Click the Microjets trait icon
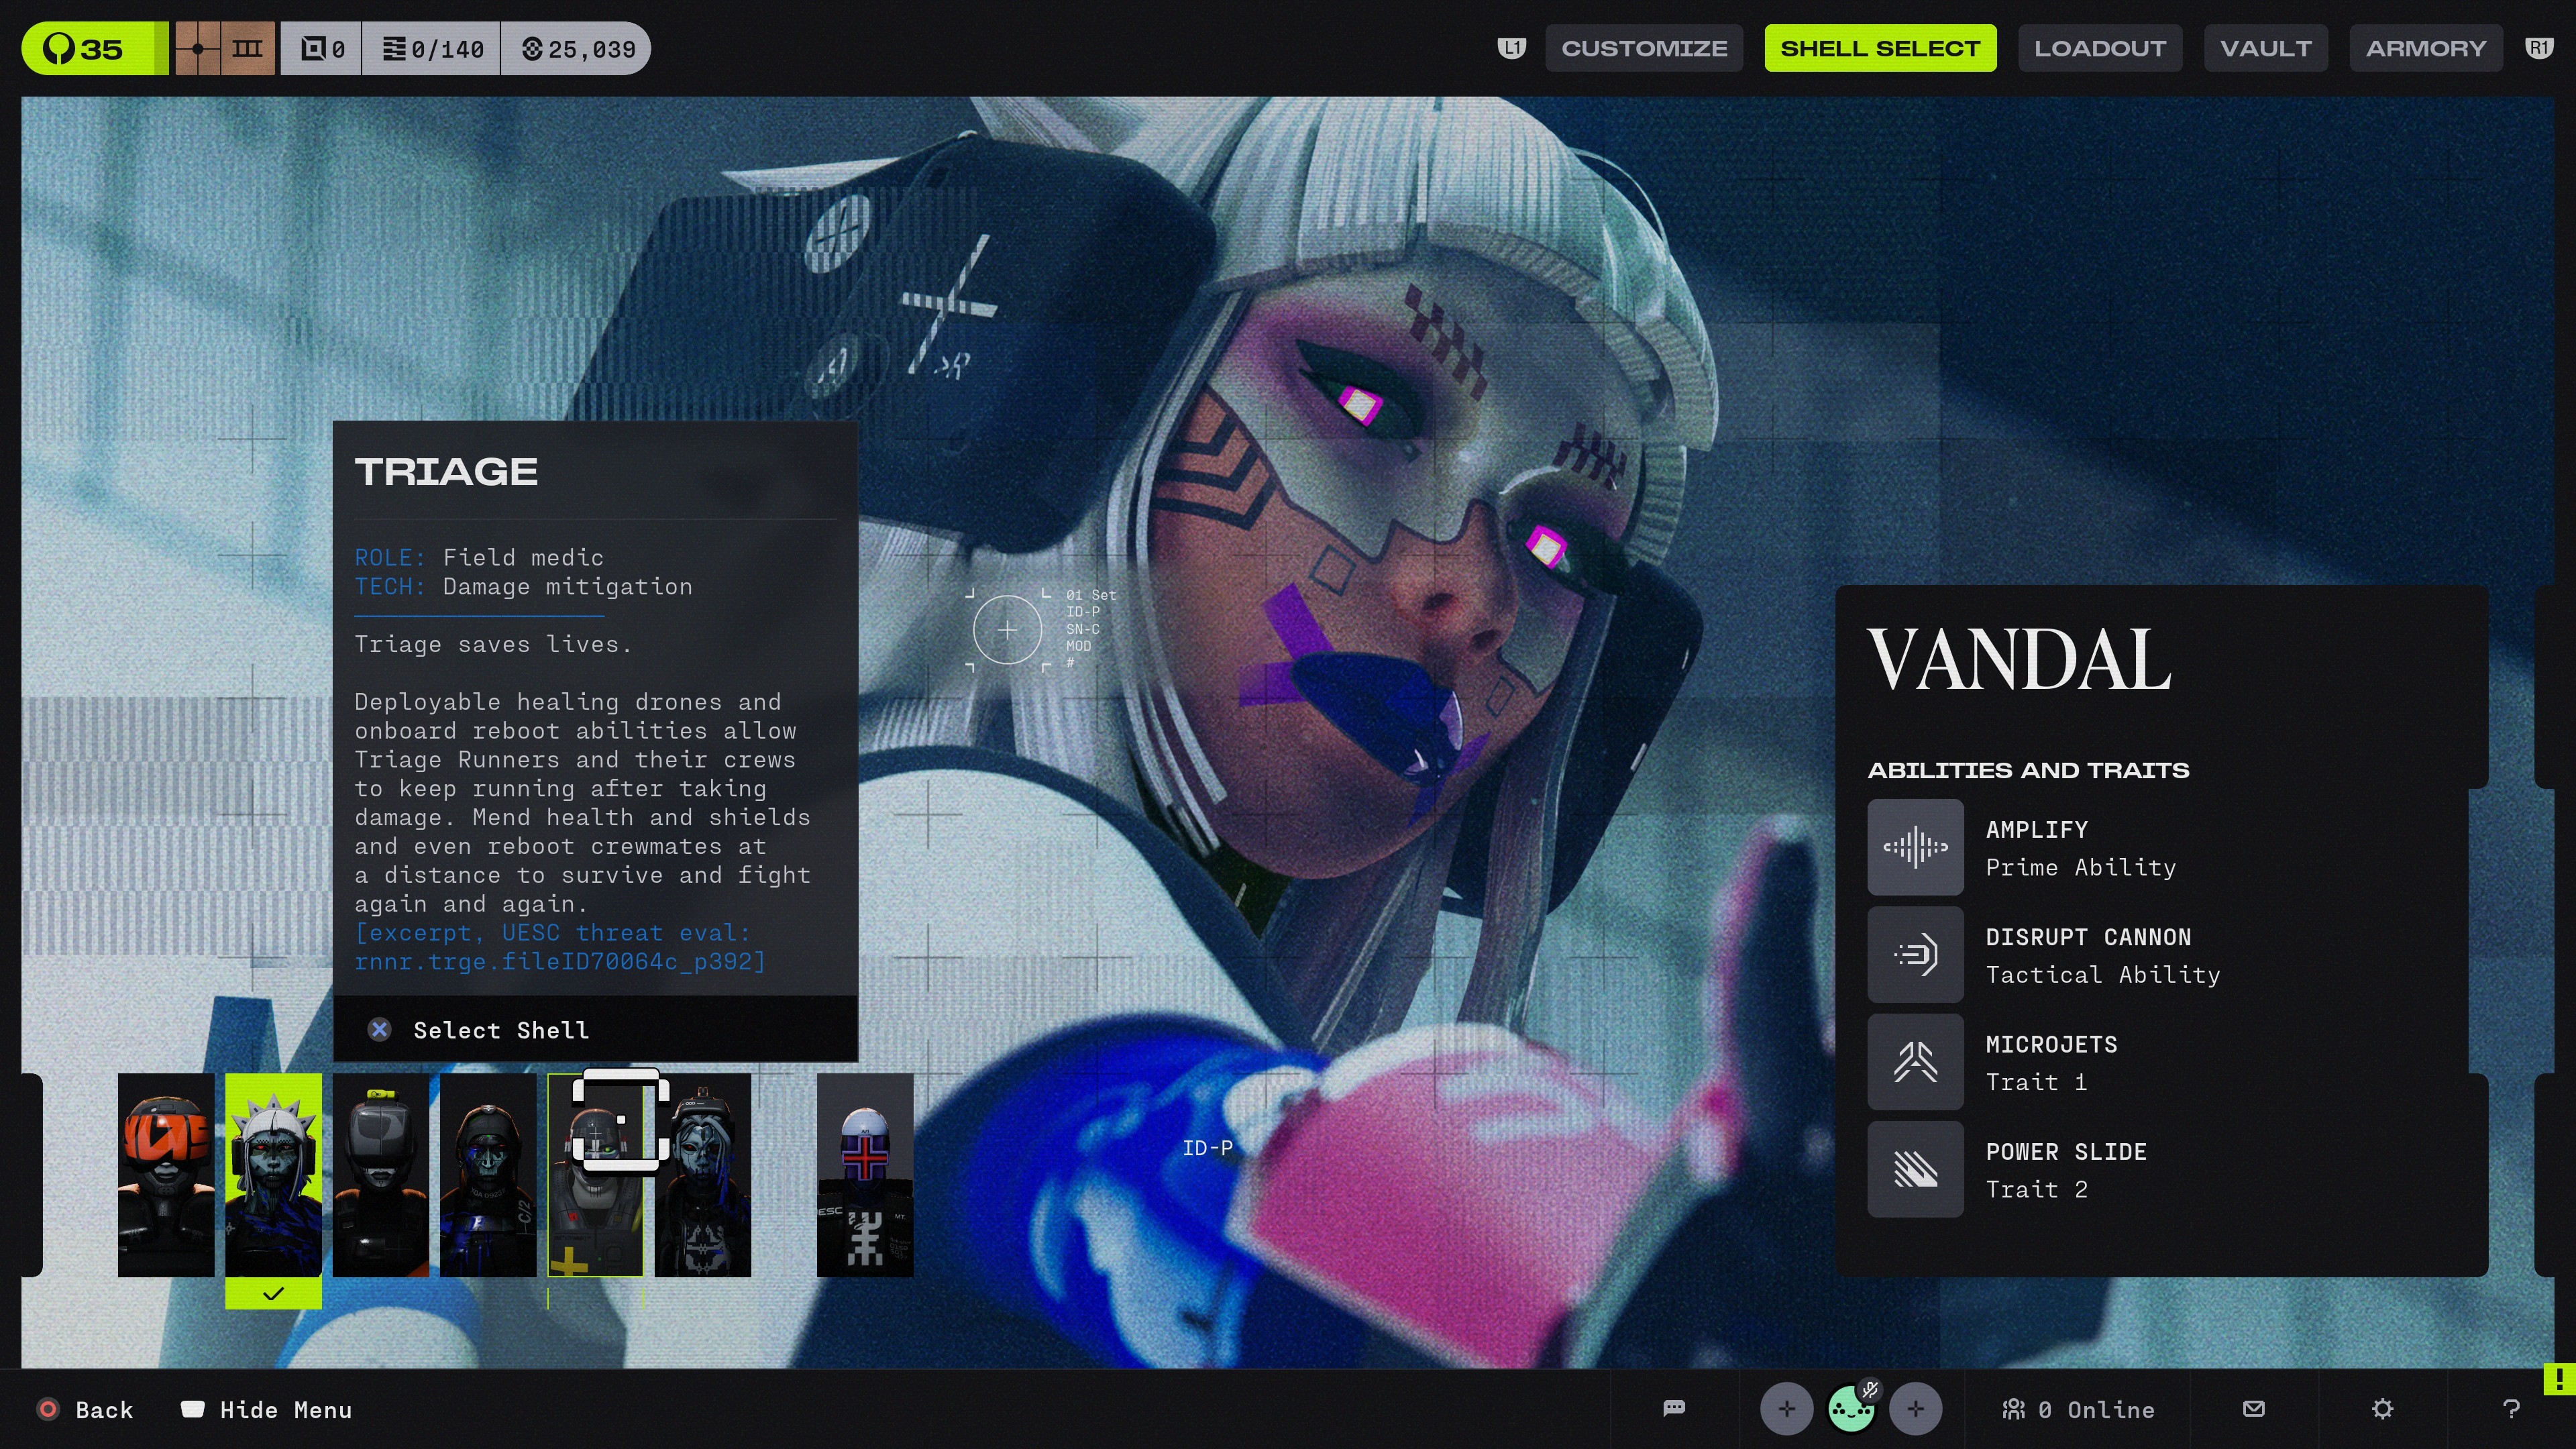 1915,1062
